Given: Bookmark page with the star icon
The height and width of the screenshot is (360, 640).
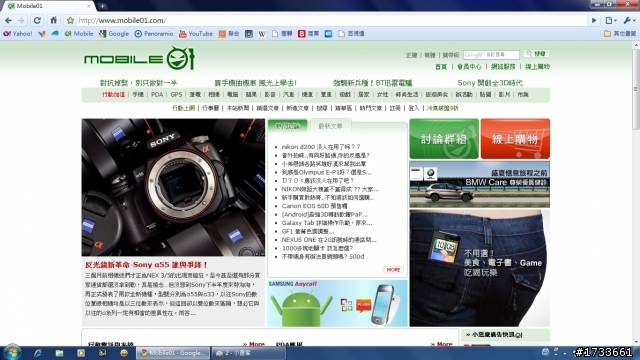Looking at the screenshot, I should 70,20.
